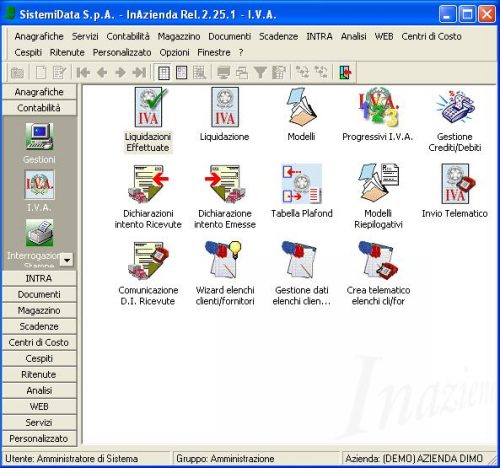This screenshot has height=468, width=500.
Task: Click the previous record toolbar arrow
Action: [102, 72]
